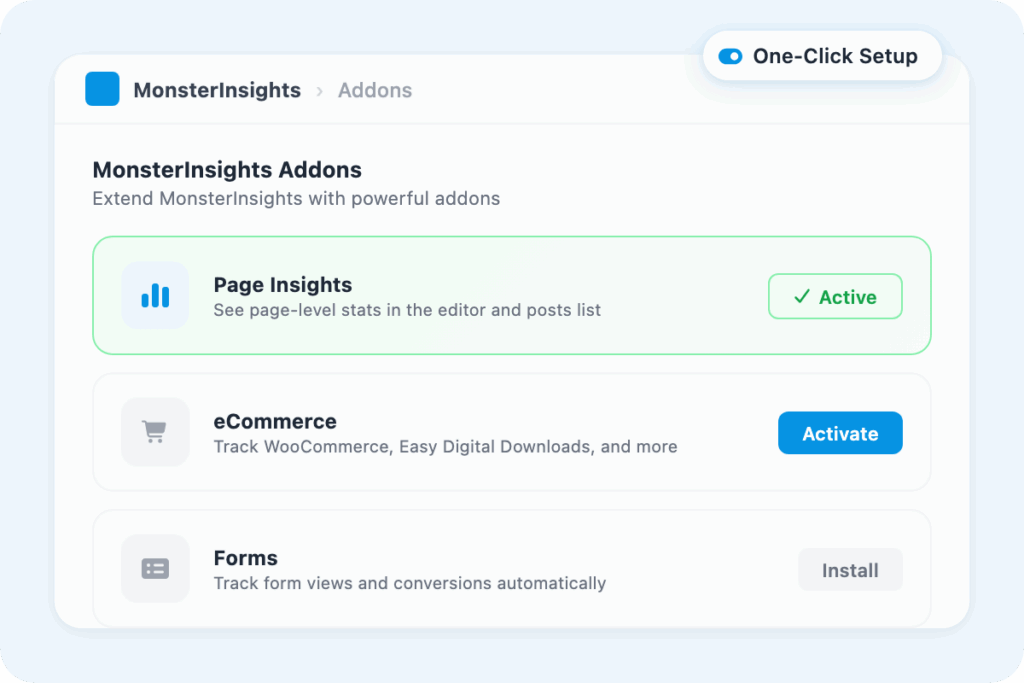Toggle the One-Click Setup switch
1024x683 pixels.
[730, 56]
